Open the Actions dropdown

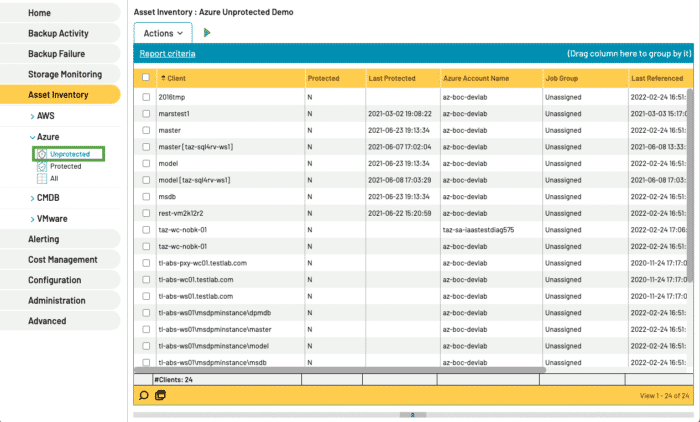tap(163, 33)
